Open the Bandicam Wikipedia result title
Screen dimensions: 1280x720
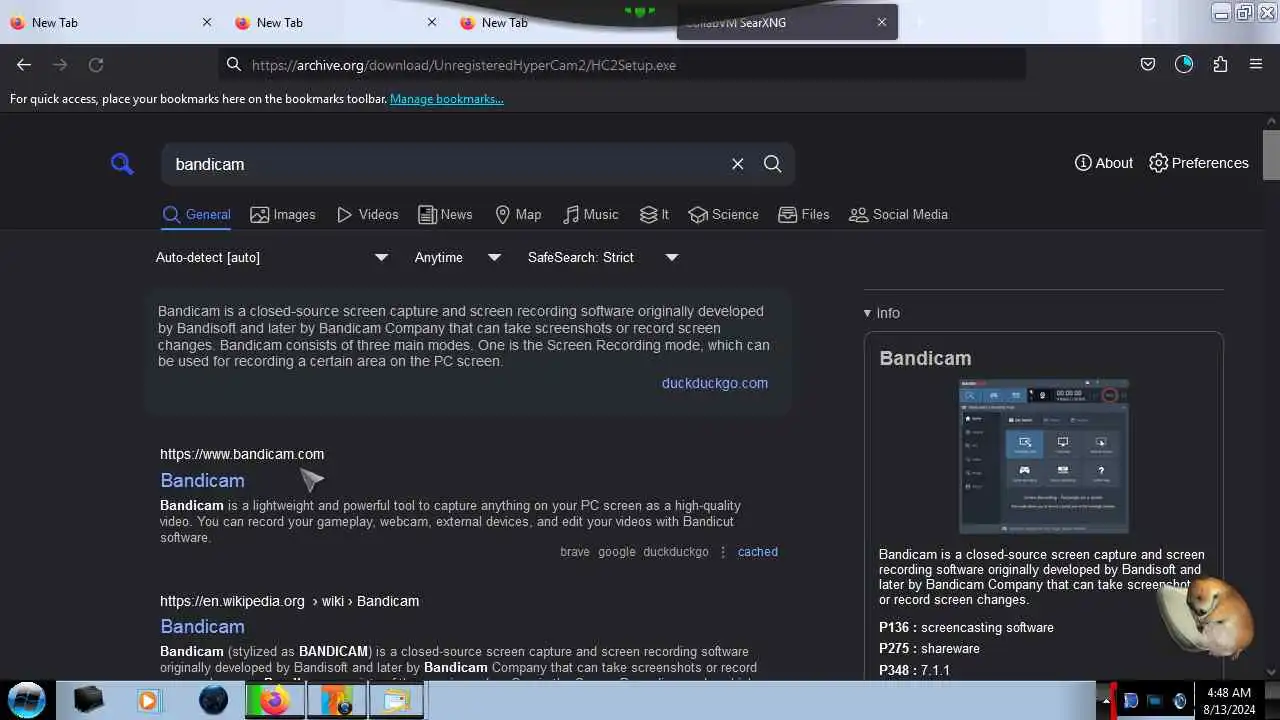[x=202, y=626]
